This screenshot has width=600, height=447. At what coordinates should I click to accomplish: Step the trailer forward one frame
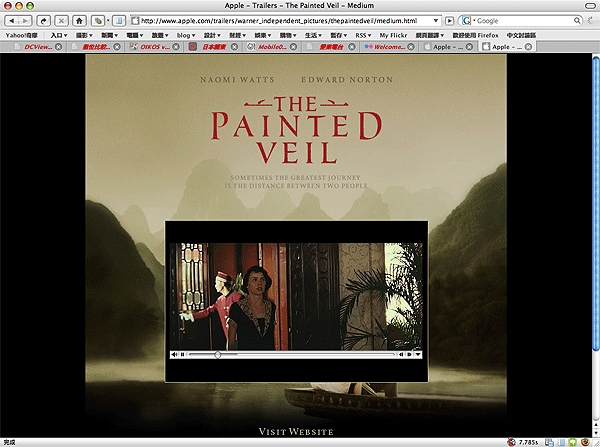(409, 354)
